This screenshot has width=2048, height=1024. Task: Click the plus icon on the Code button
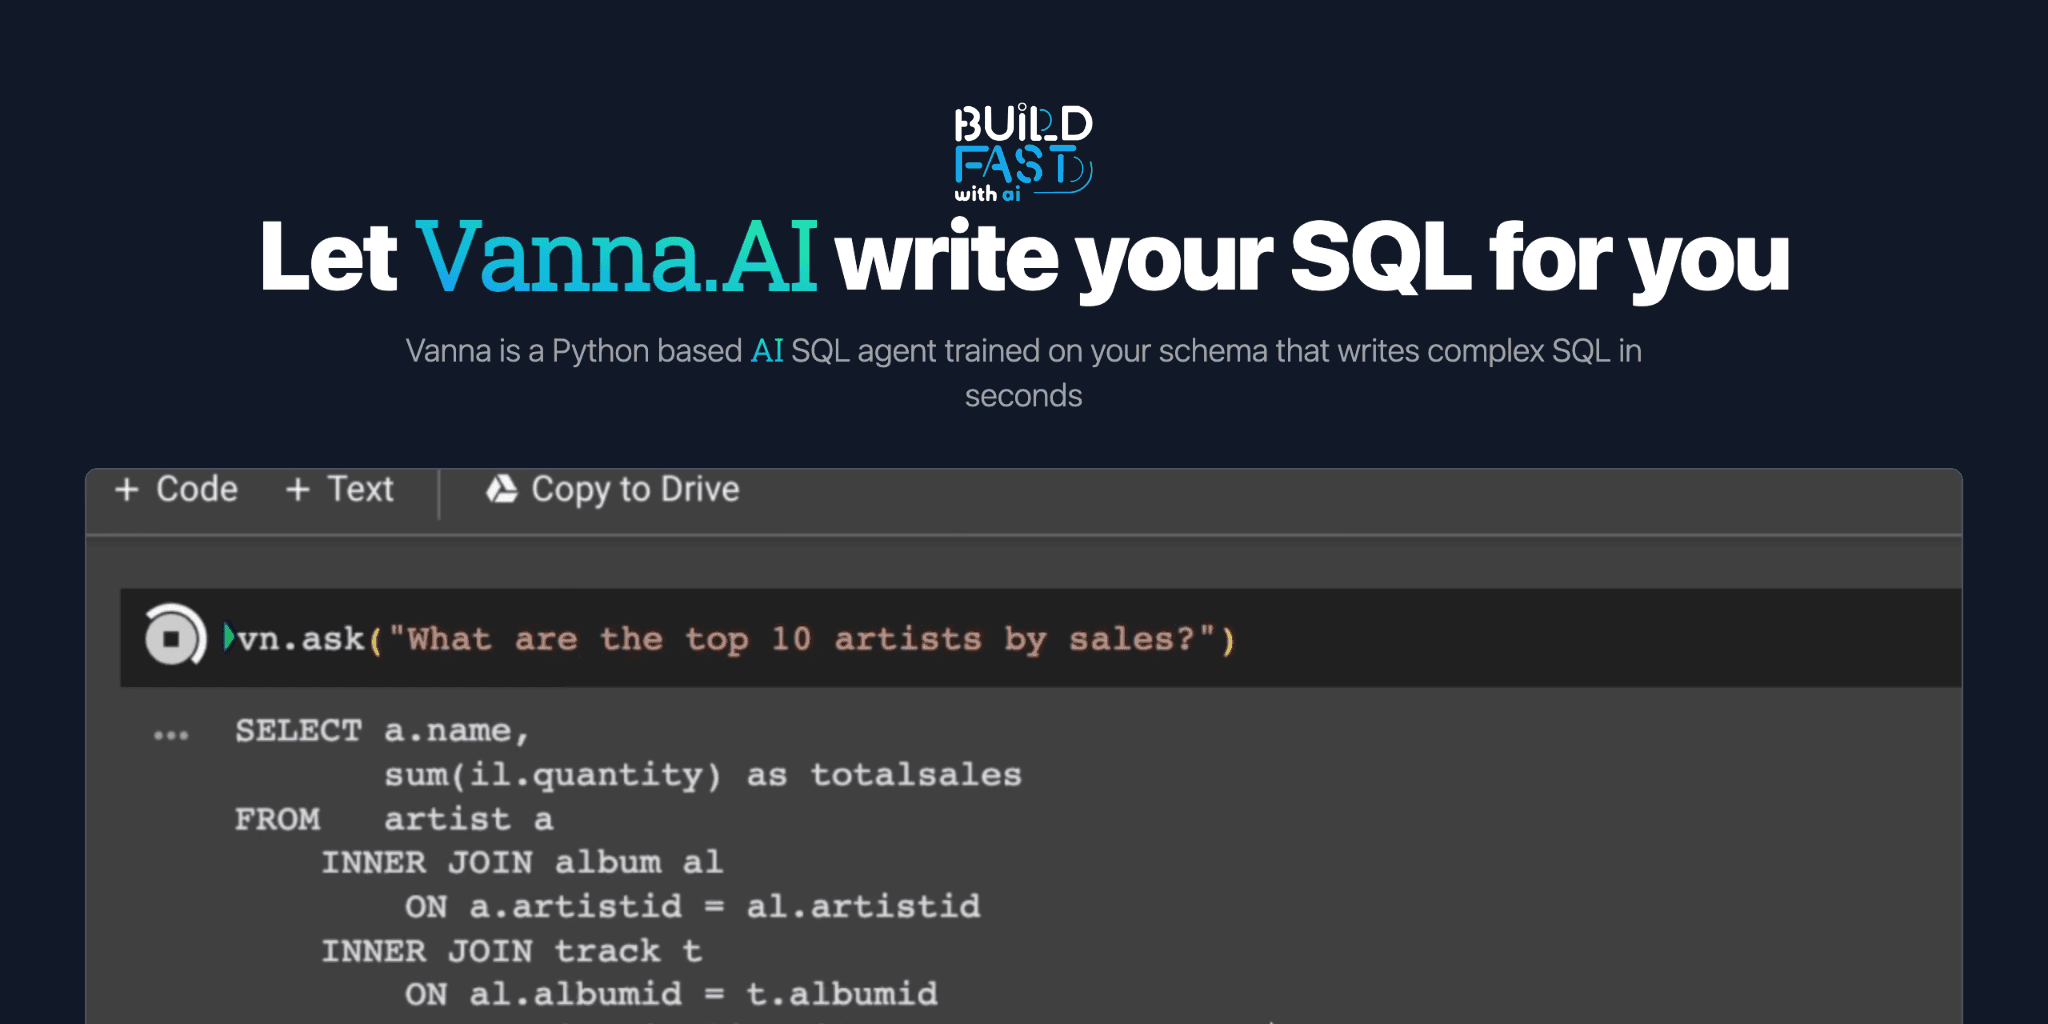[x=127, y=489]
